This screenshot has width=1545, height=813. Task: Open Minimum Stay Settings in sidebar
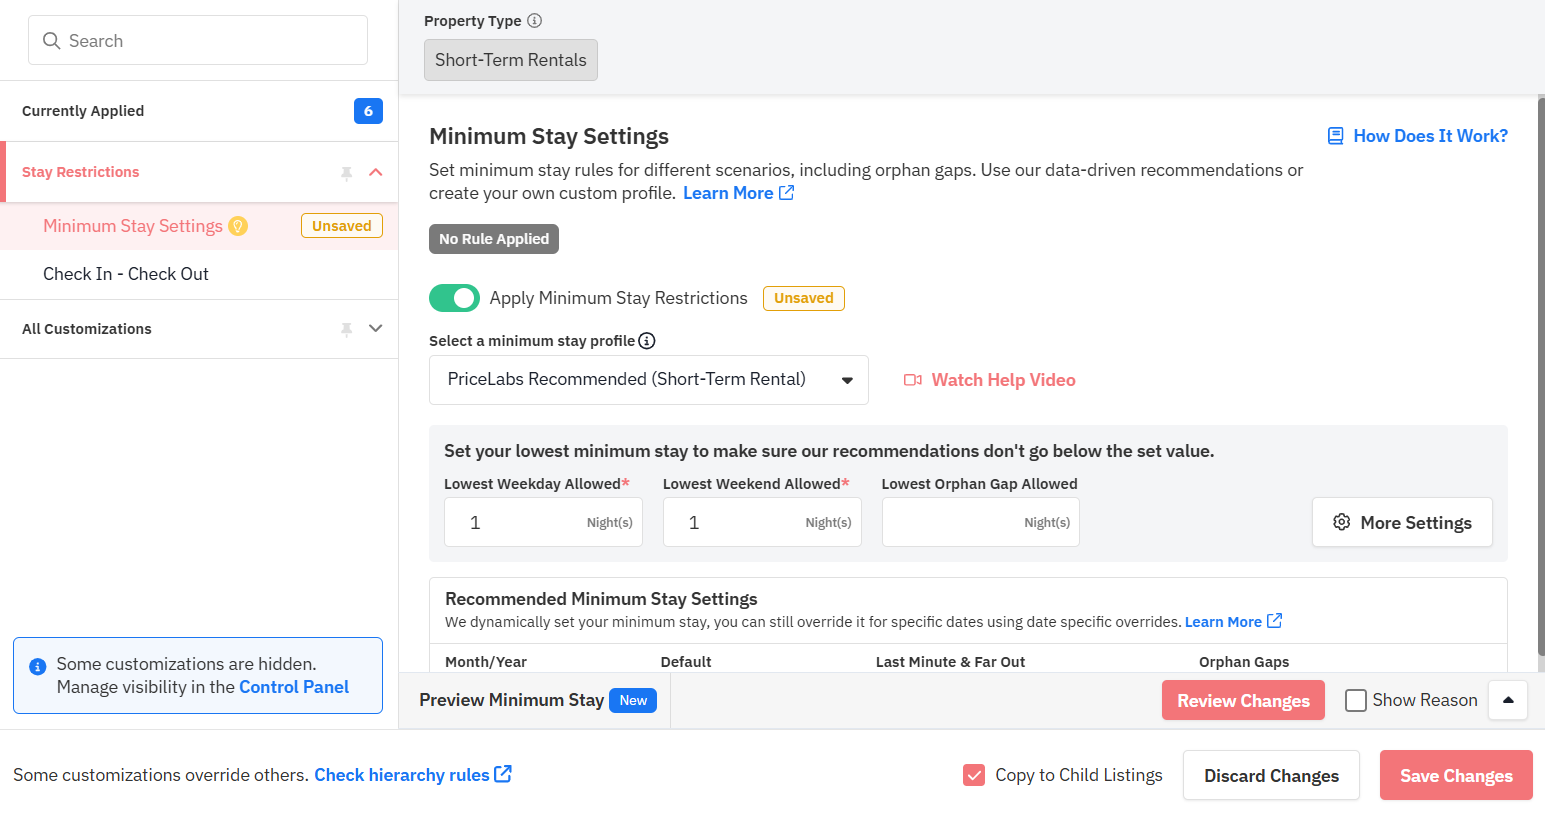(133, 226)
